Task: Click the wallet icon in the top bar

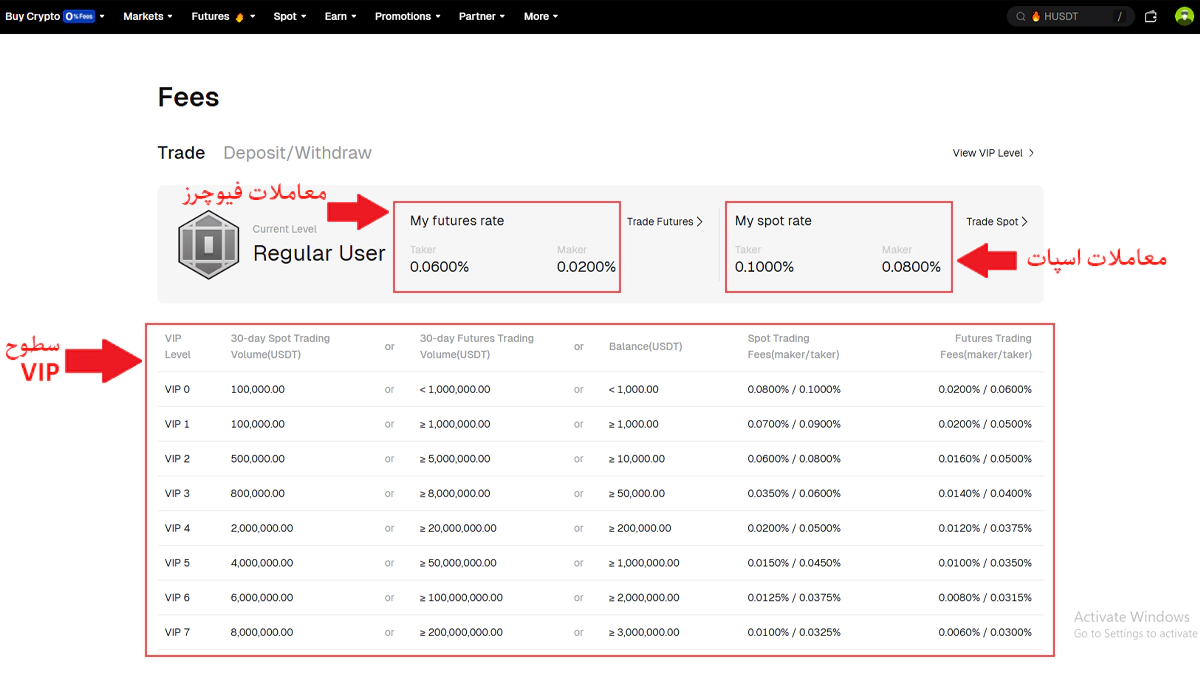Action: (1150, 16)
